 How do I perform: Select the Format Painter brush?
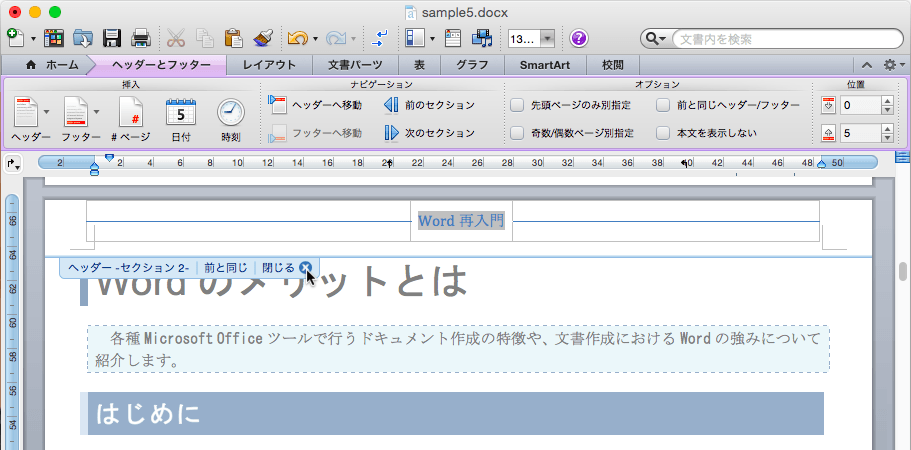click(x=263, y=38)
